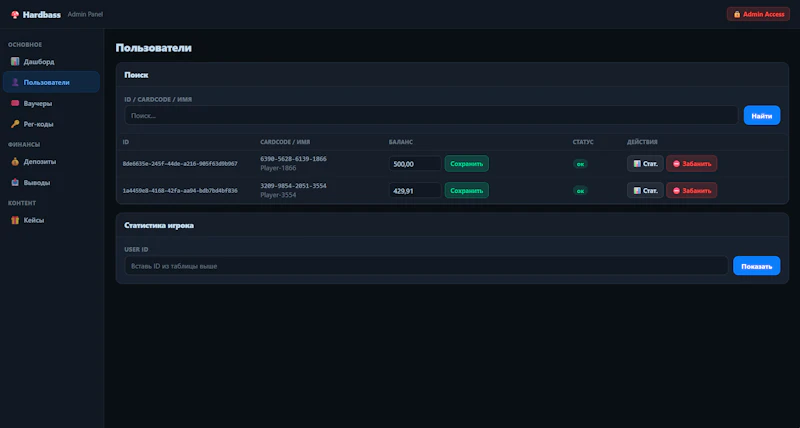Open Стат. for Player-3554

(x=645, y=190)
